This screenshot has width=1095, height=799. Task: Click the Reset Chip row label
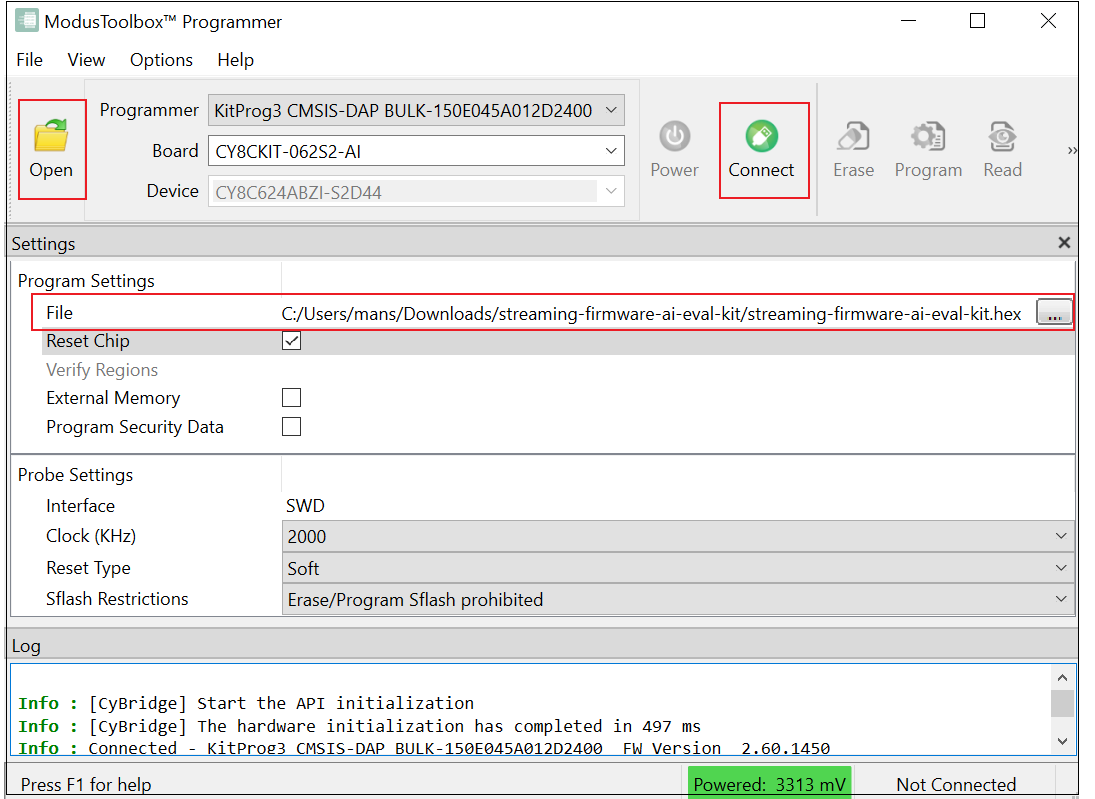click(88, 341)
